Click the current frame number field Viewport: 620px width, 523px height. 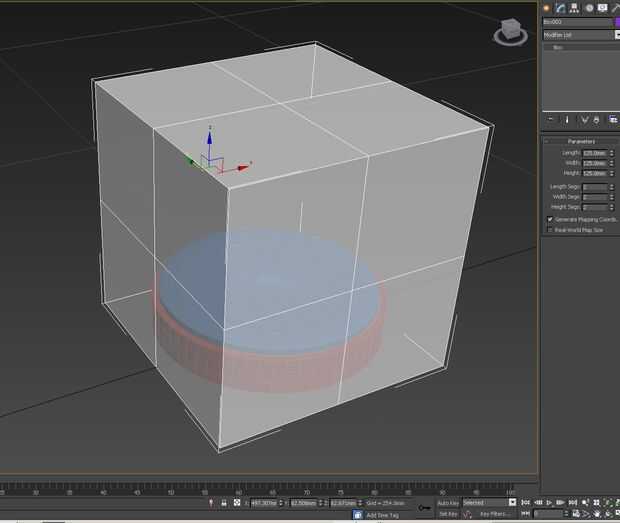tap(548, 514)
